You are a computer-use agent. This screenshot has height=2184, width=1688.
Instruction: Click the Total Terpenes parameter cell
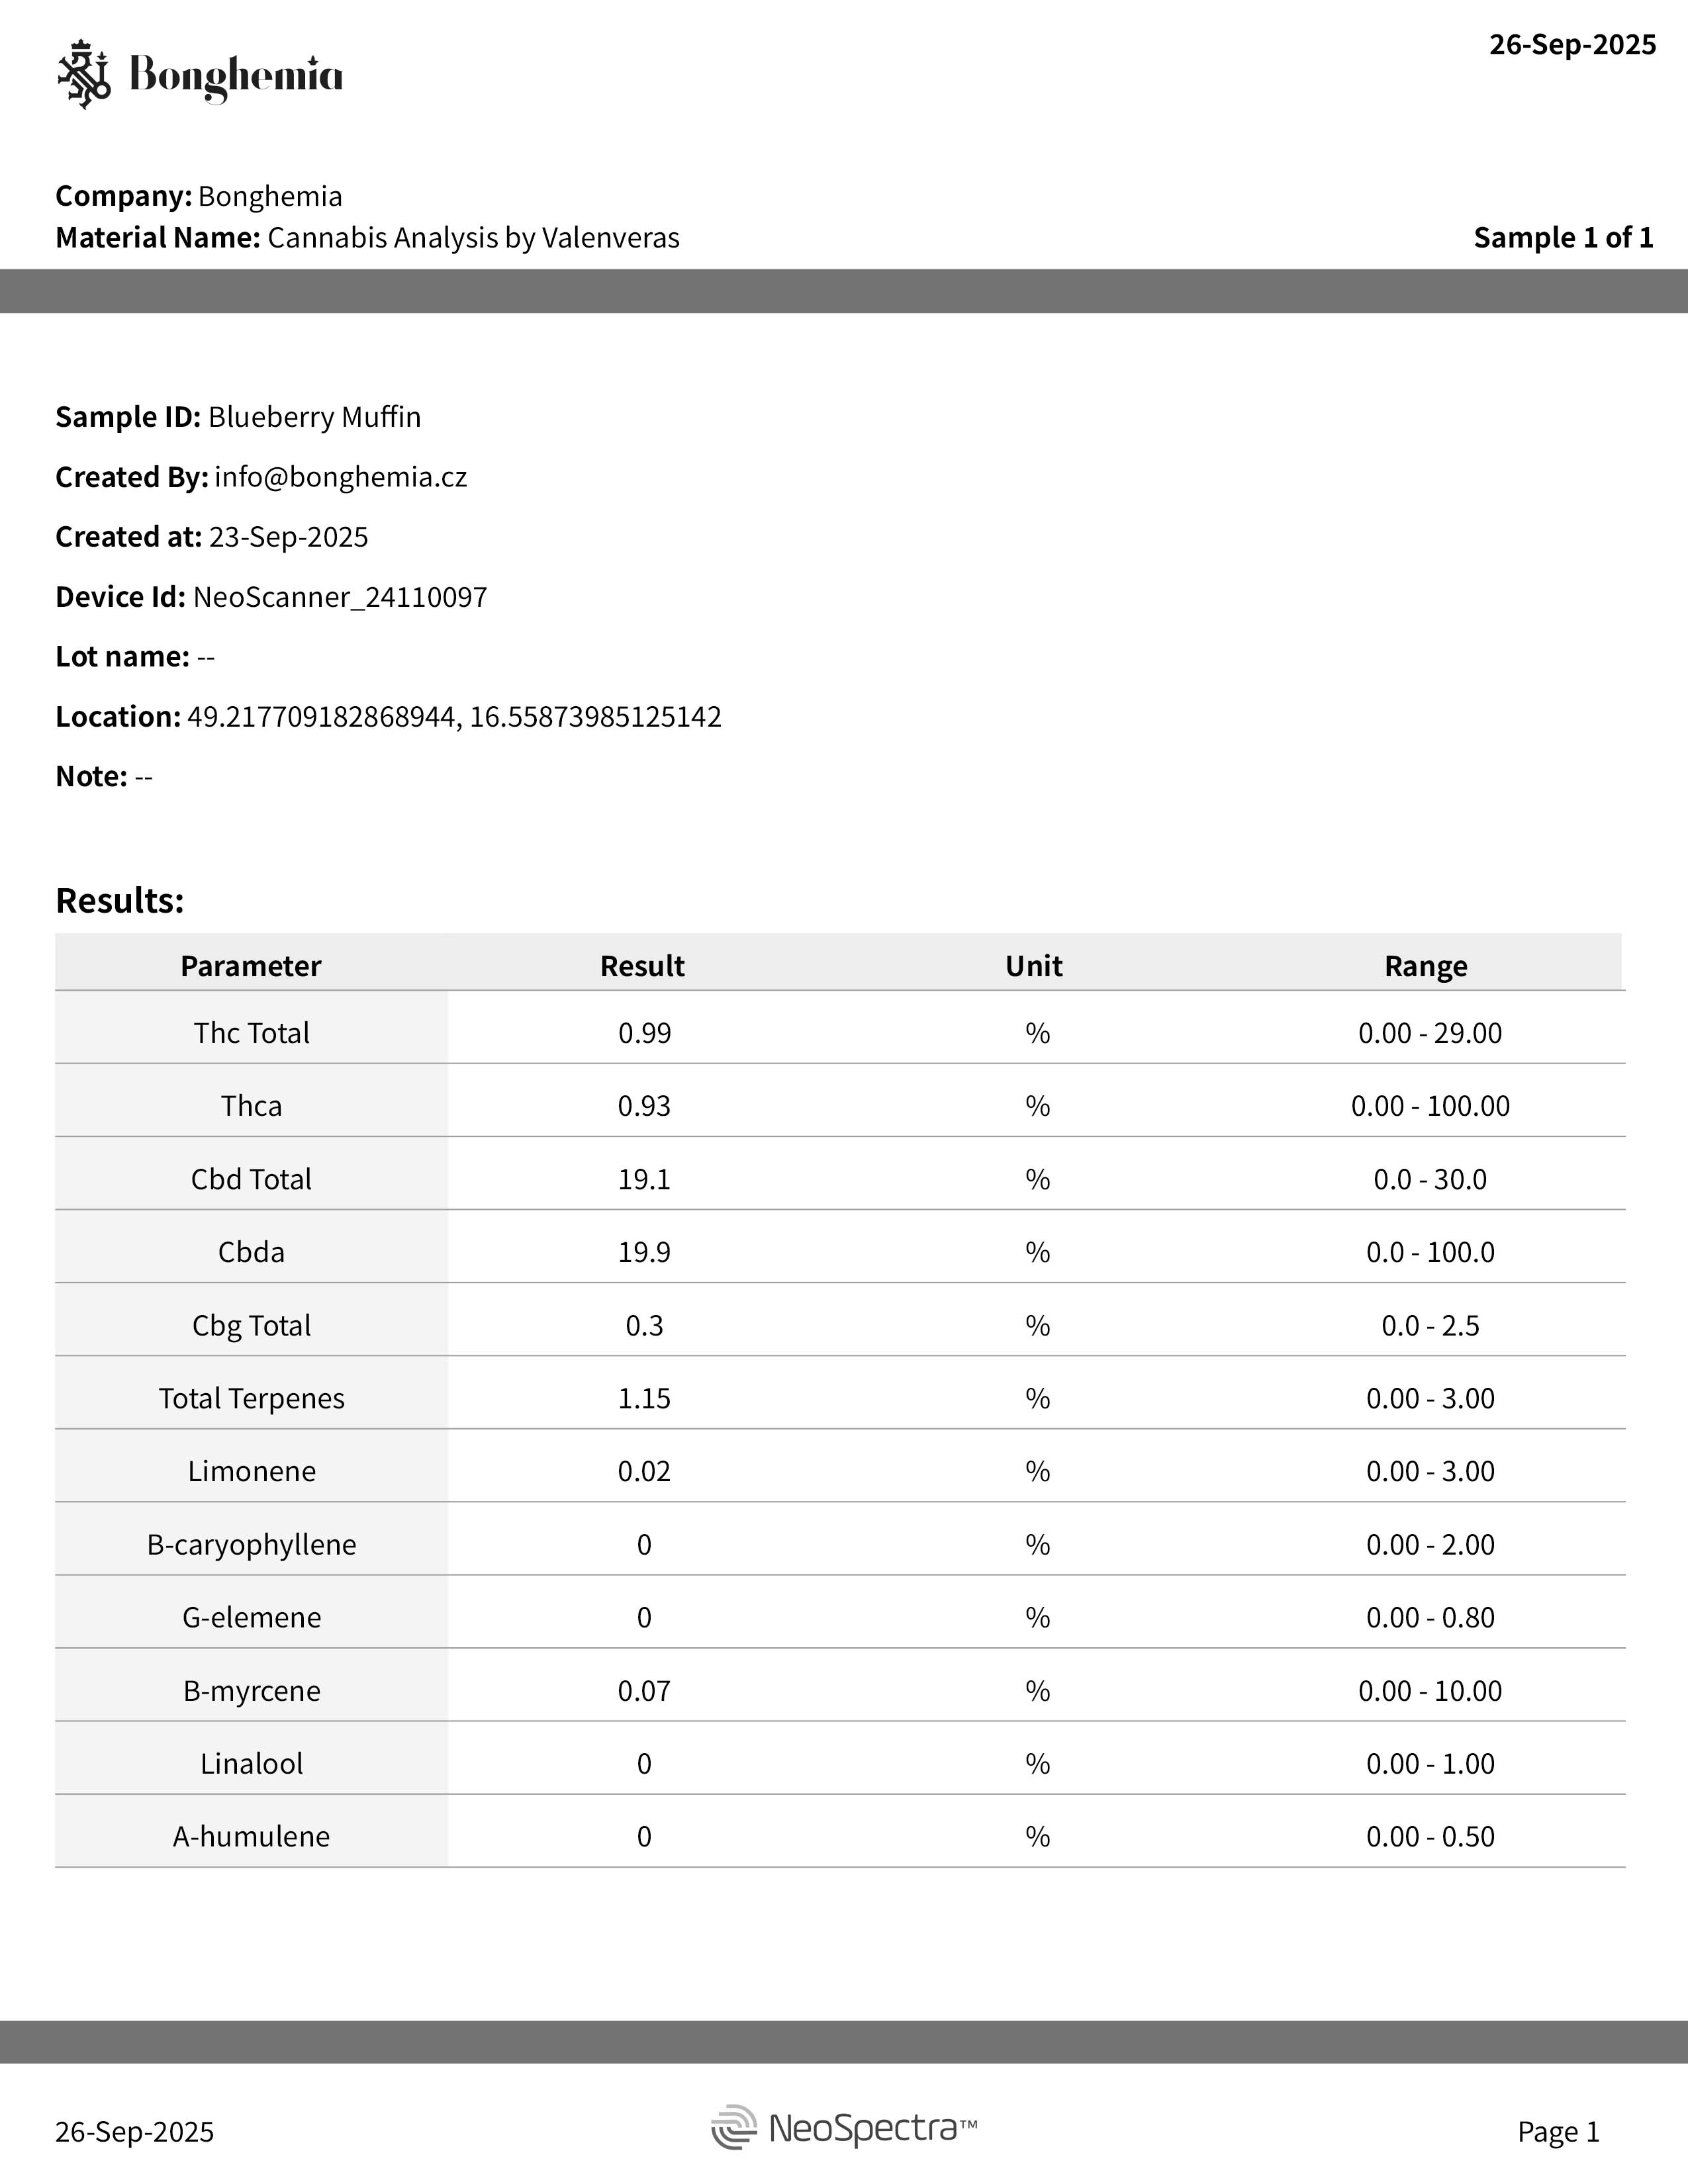[x=252, y=1398]
